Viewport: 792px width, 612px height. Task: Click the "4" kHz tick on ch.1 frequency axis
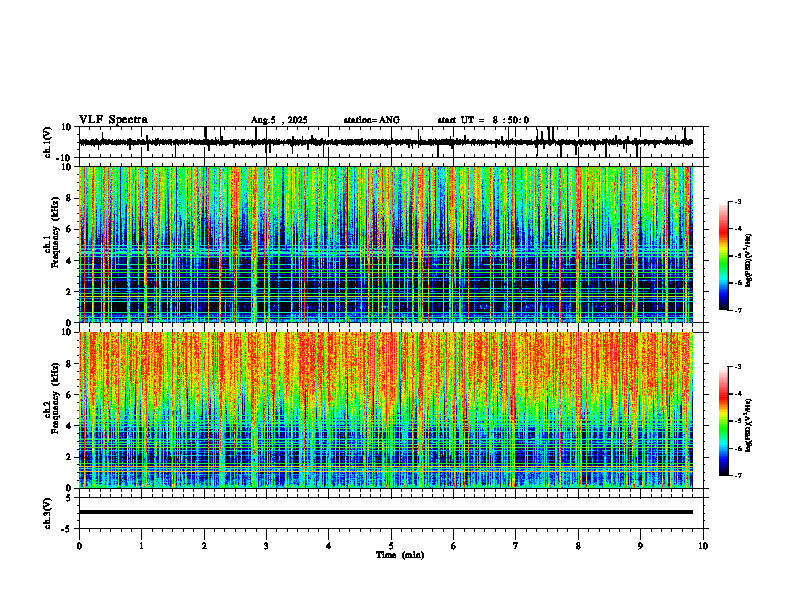tap(70, 261)
